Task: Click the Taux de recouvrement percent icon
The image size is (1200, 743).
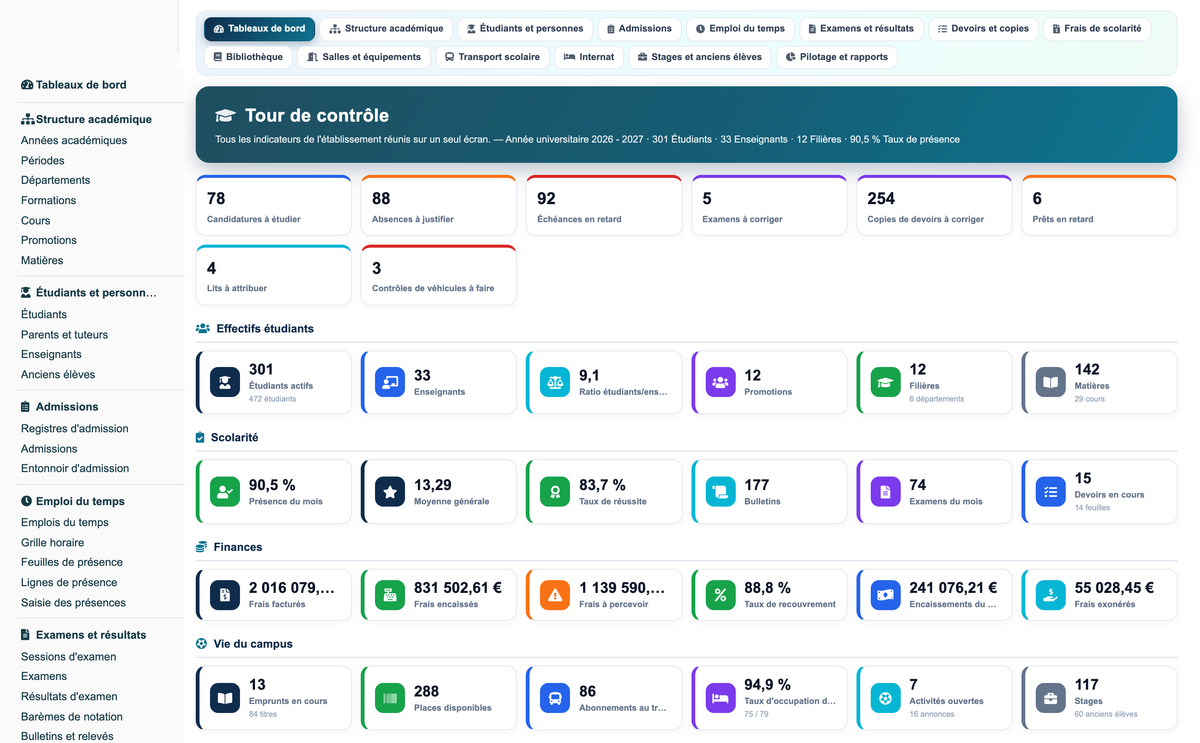Action: 720,595
